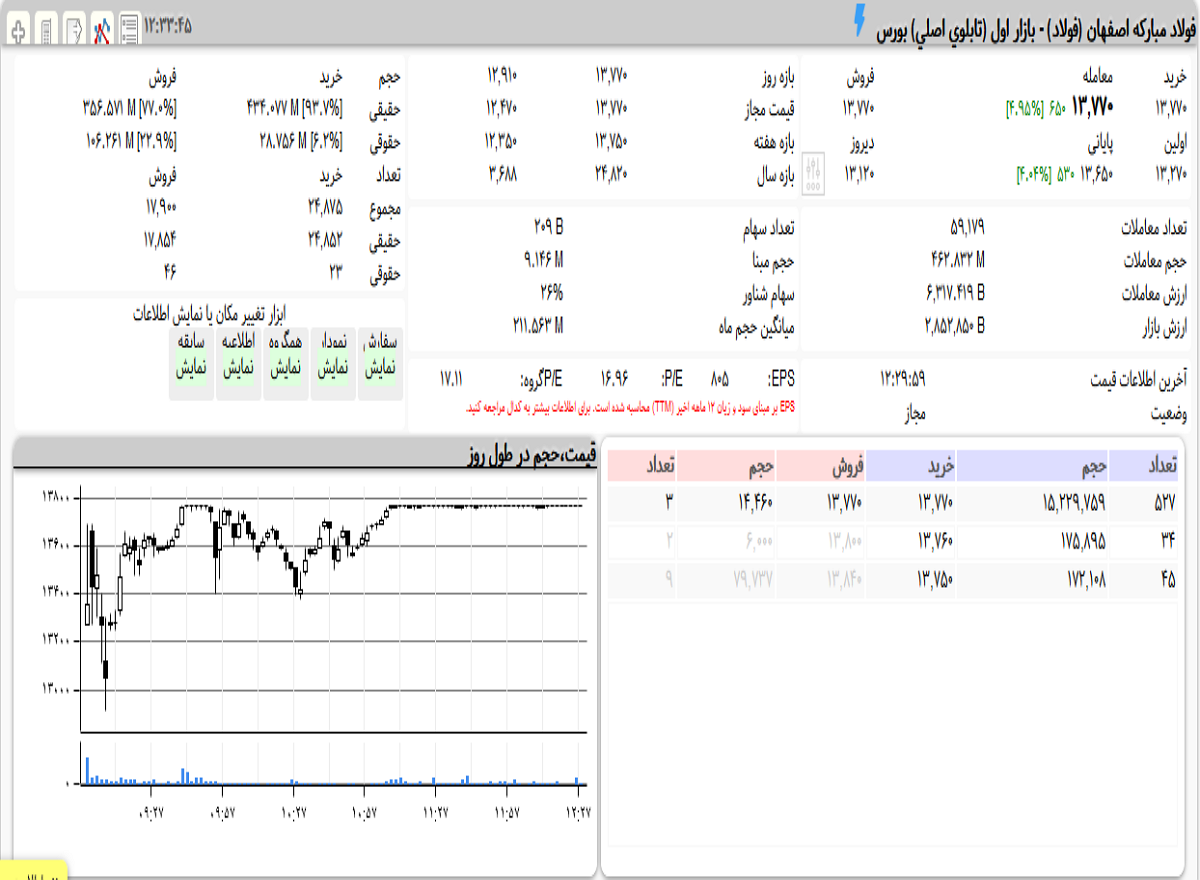Click the intraday candlestick price chart

click(332, 610)
